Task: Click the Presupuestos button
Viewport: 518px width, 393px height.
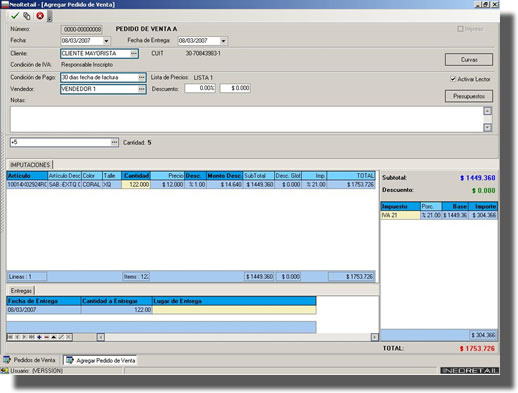Action: click(x=469, y=96)
